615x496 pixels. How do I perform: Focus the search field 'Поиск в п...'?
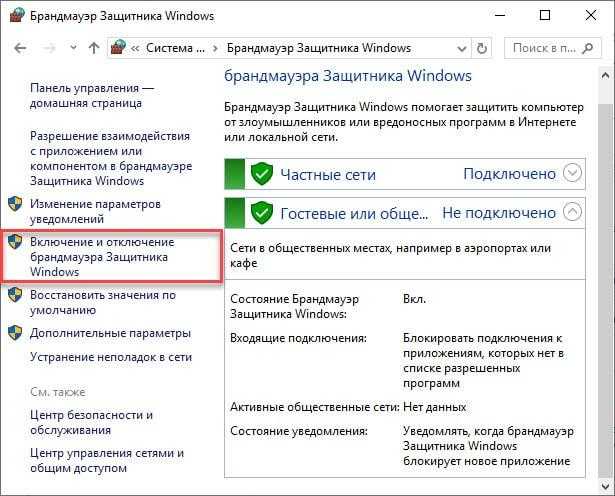click(552, 48)
